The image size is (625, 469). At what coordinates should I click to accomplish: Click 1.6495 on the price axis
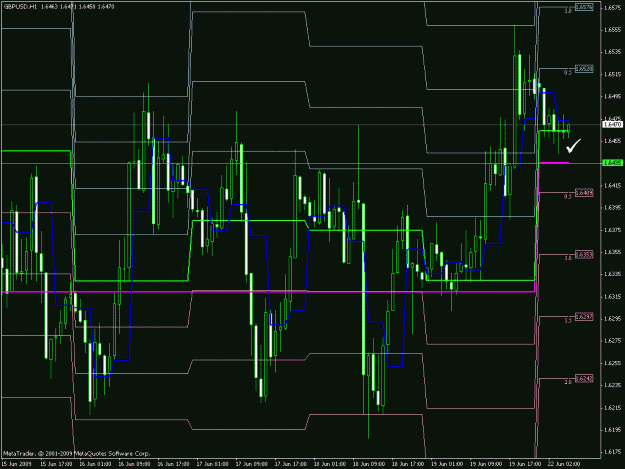click(613, 96)
